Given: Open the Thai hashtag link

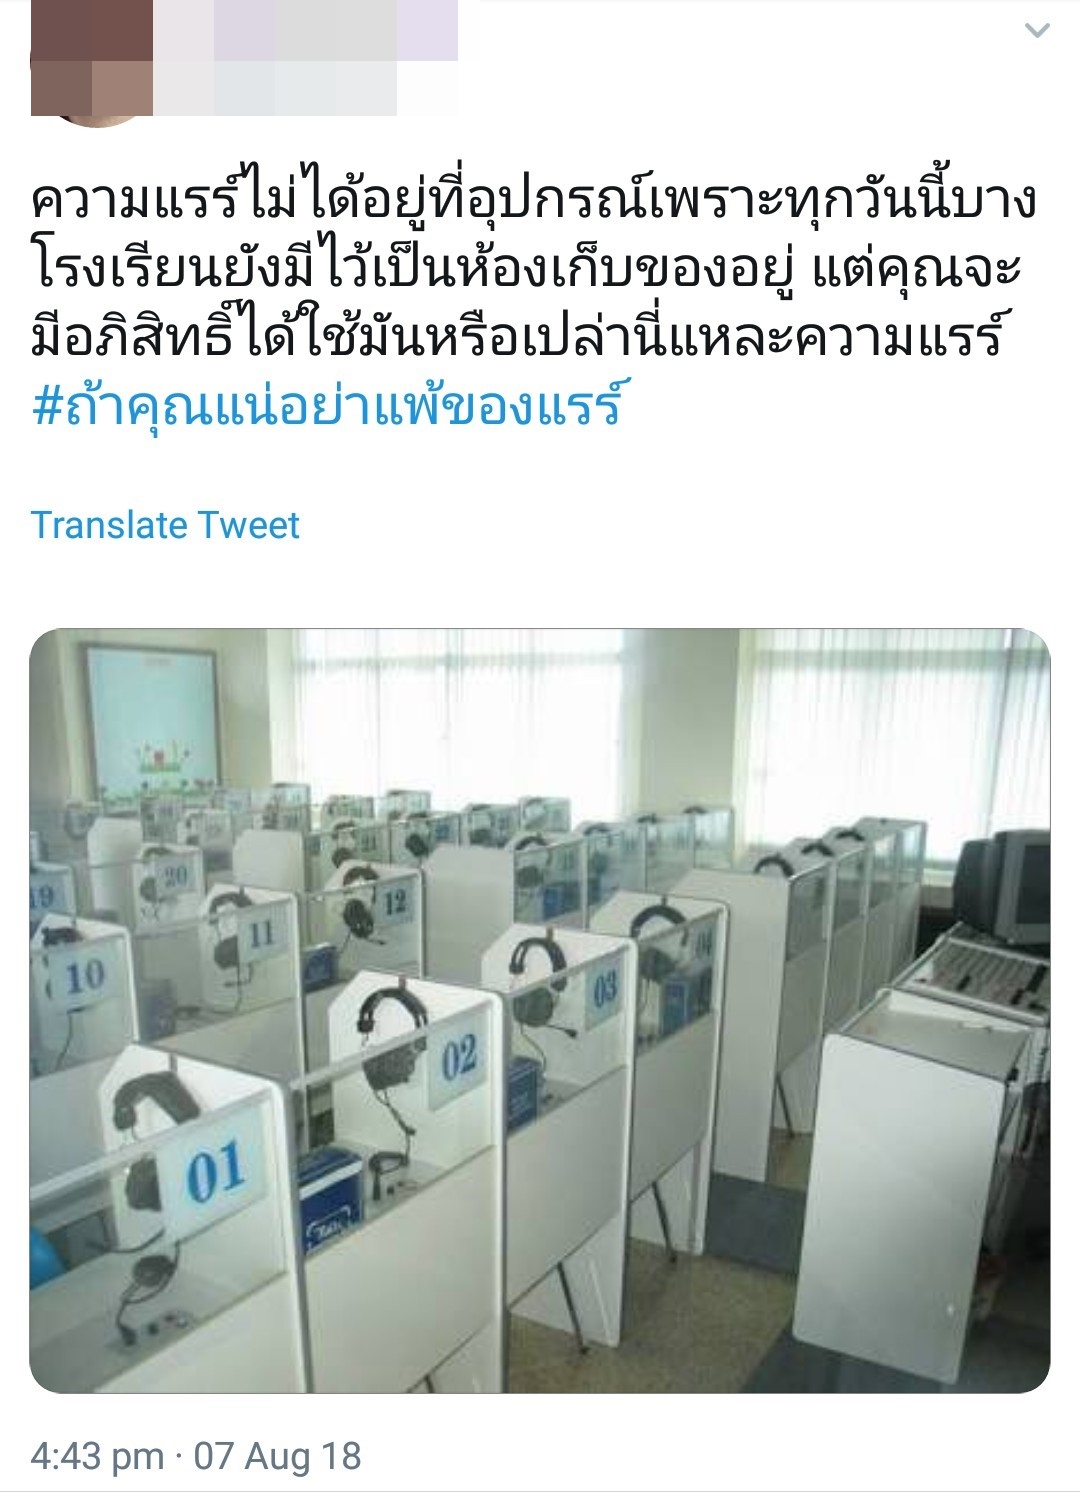Looking at the screenshot, I should tap(326, 406).
